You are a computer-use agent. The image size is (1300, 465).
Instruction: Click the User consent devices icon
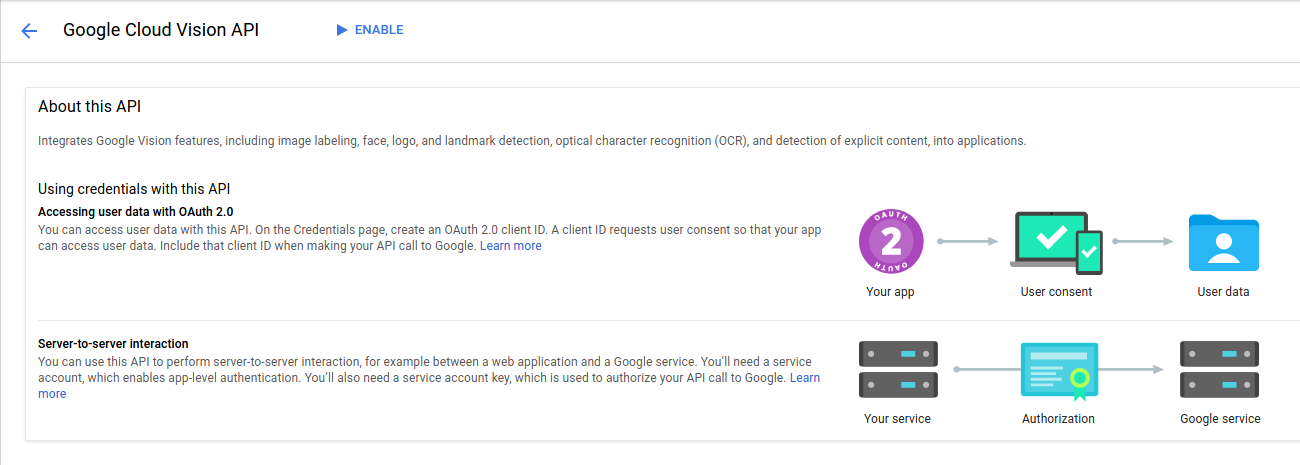(1056, 242)
